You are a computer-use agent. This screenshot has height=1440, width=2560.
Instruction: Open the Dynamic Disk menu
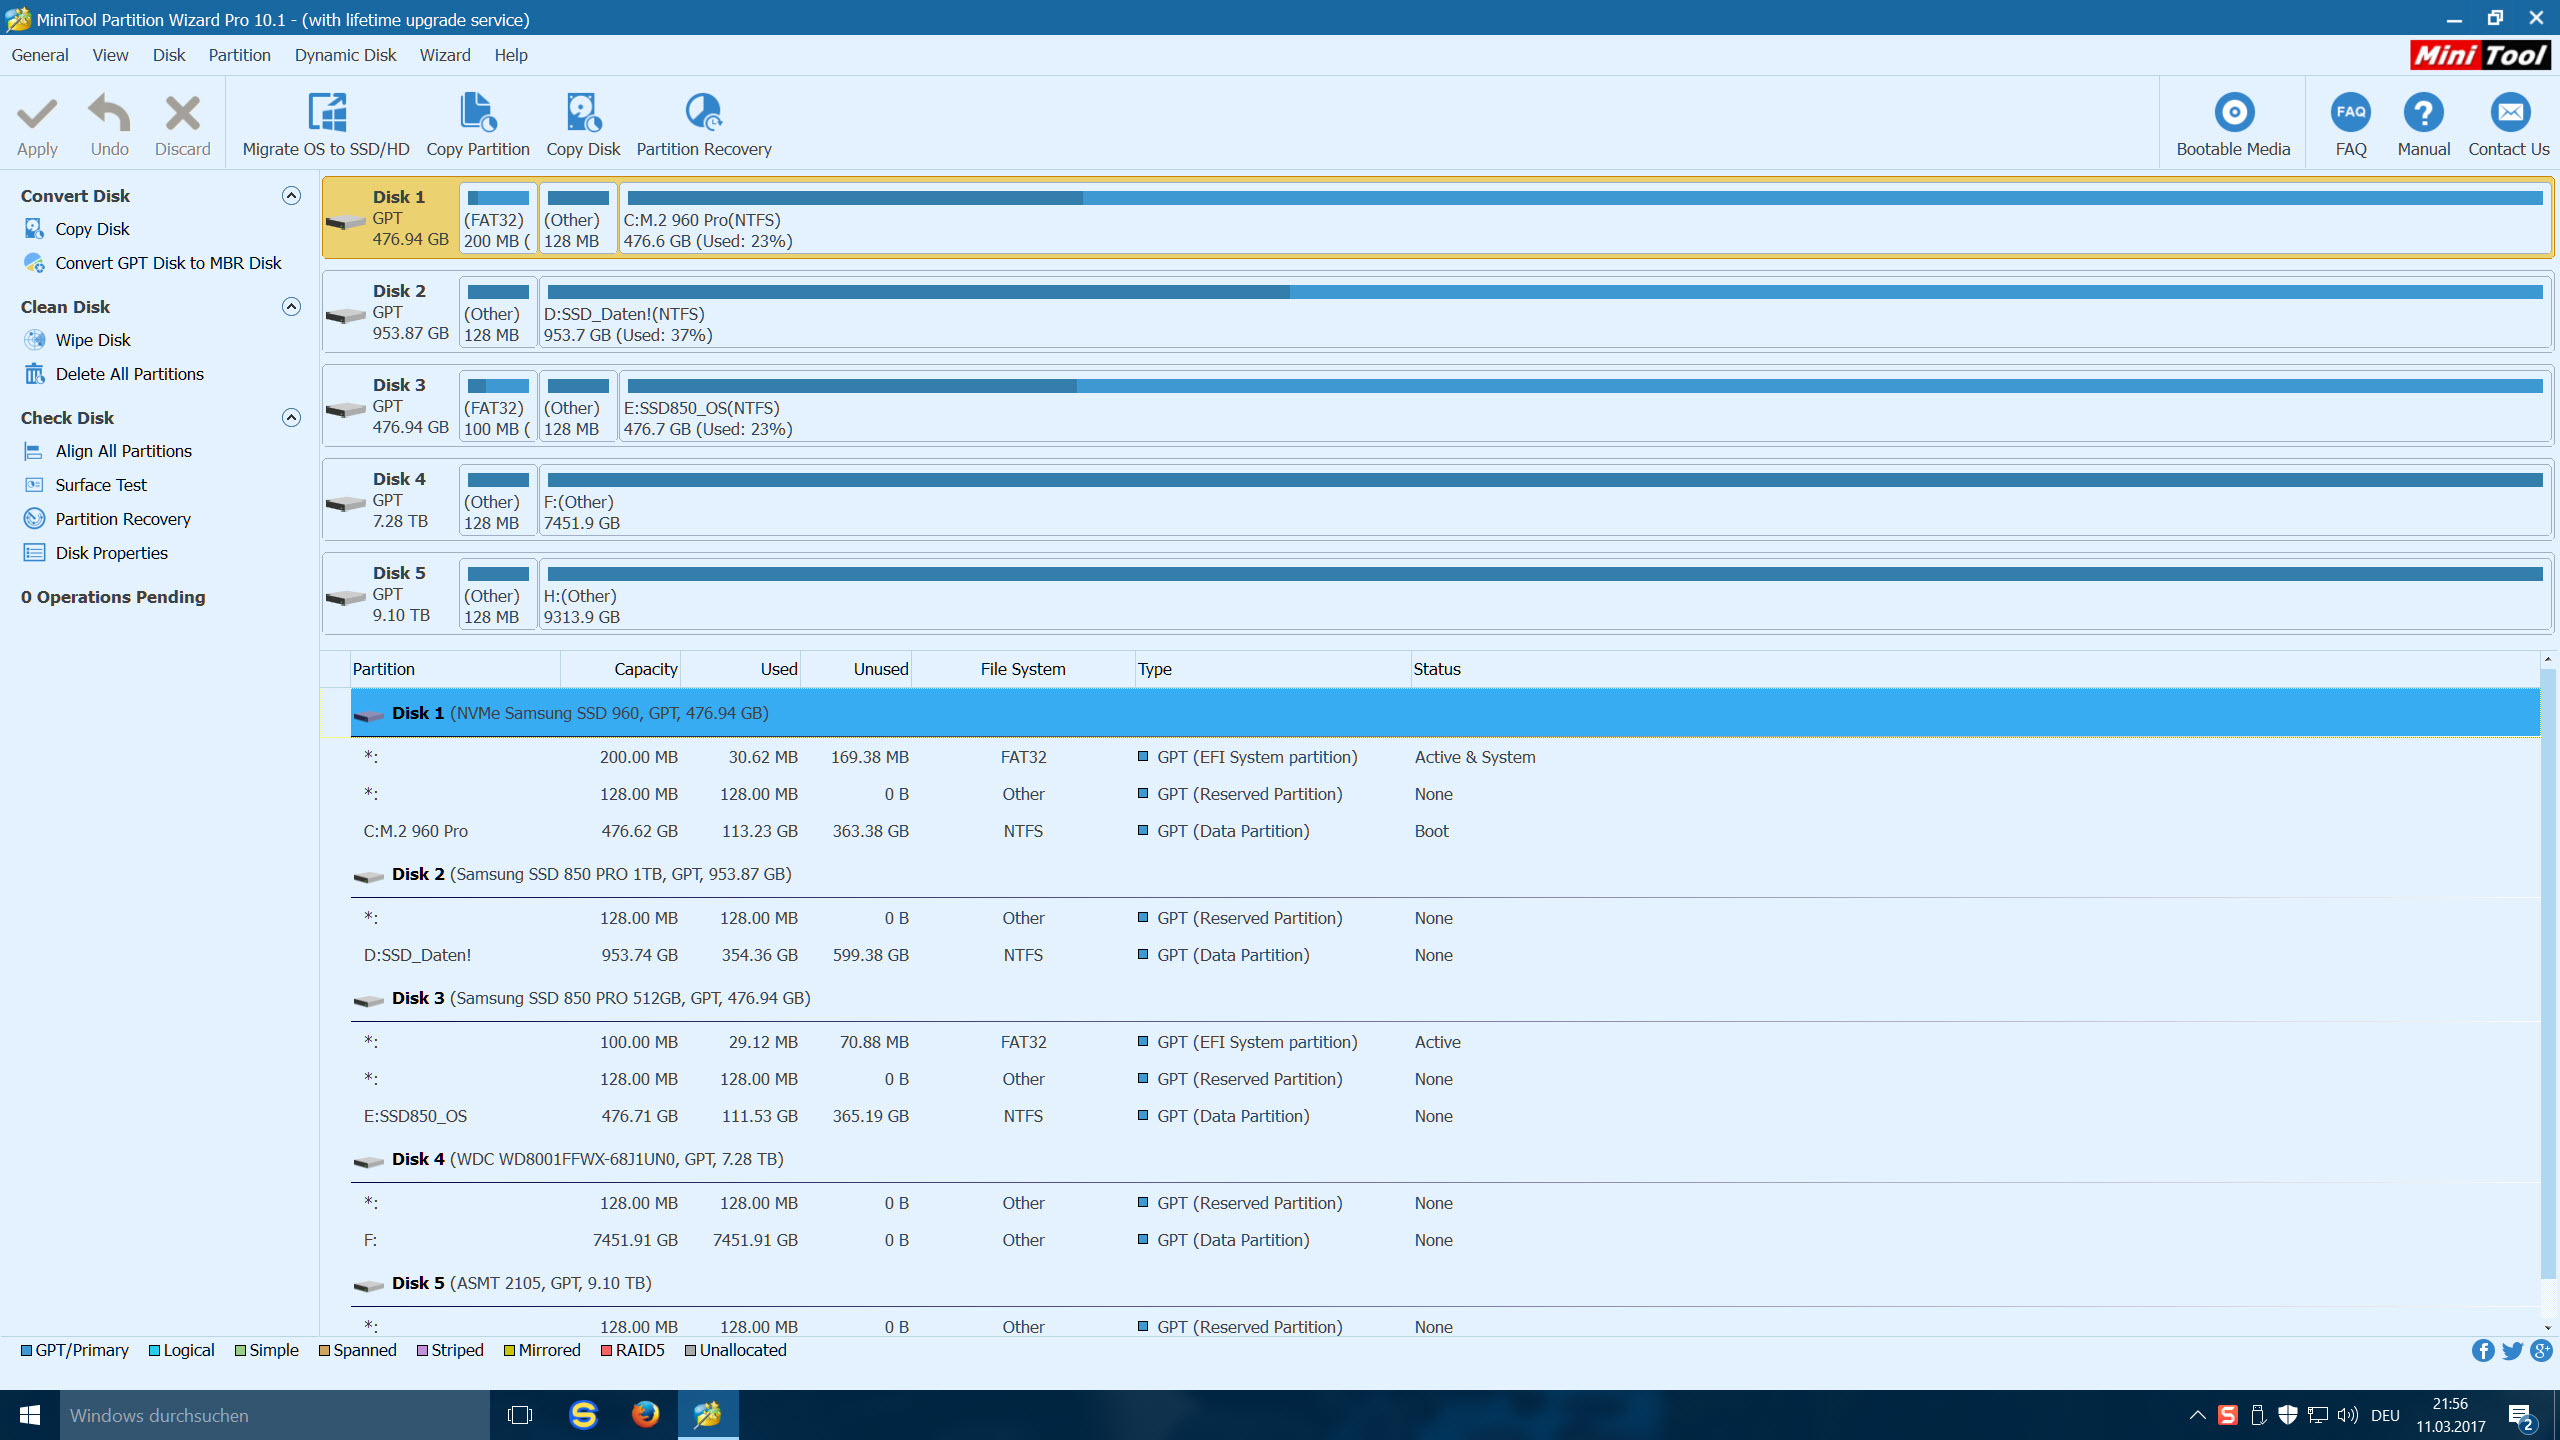pos(345,55)
